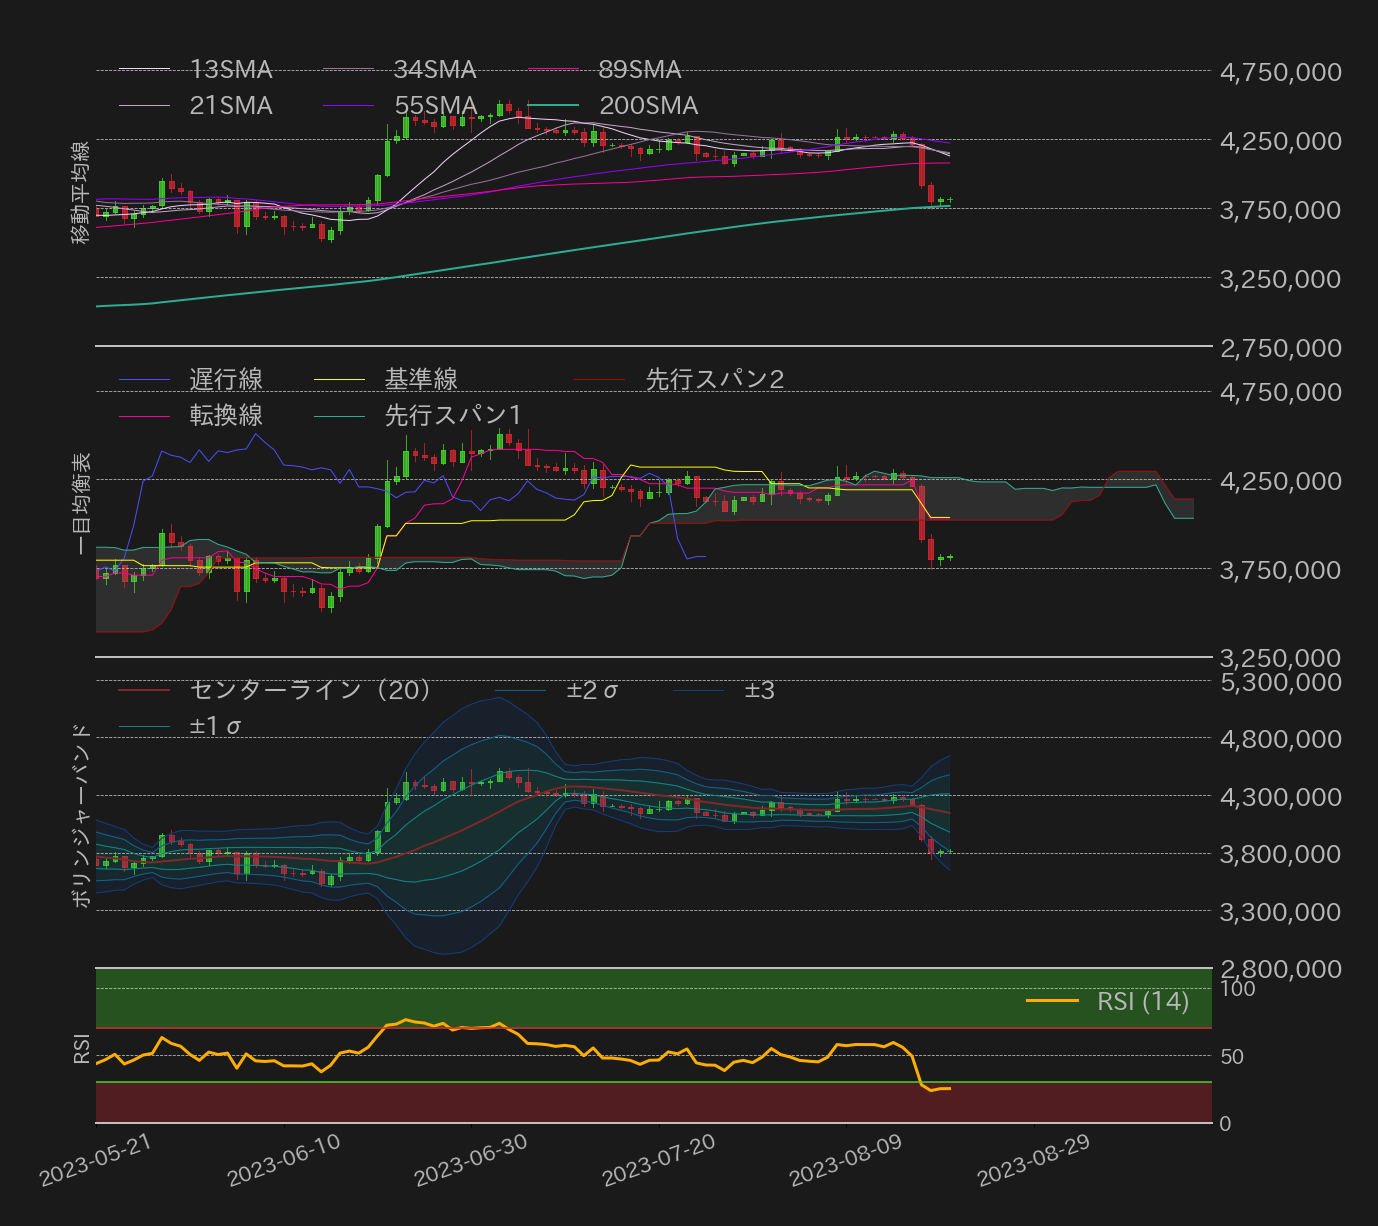Select 4,250,000 tick in the 移動平均線 panel

(x=1281, y=140)
